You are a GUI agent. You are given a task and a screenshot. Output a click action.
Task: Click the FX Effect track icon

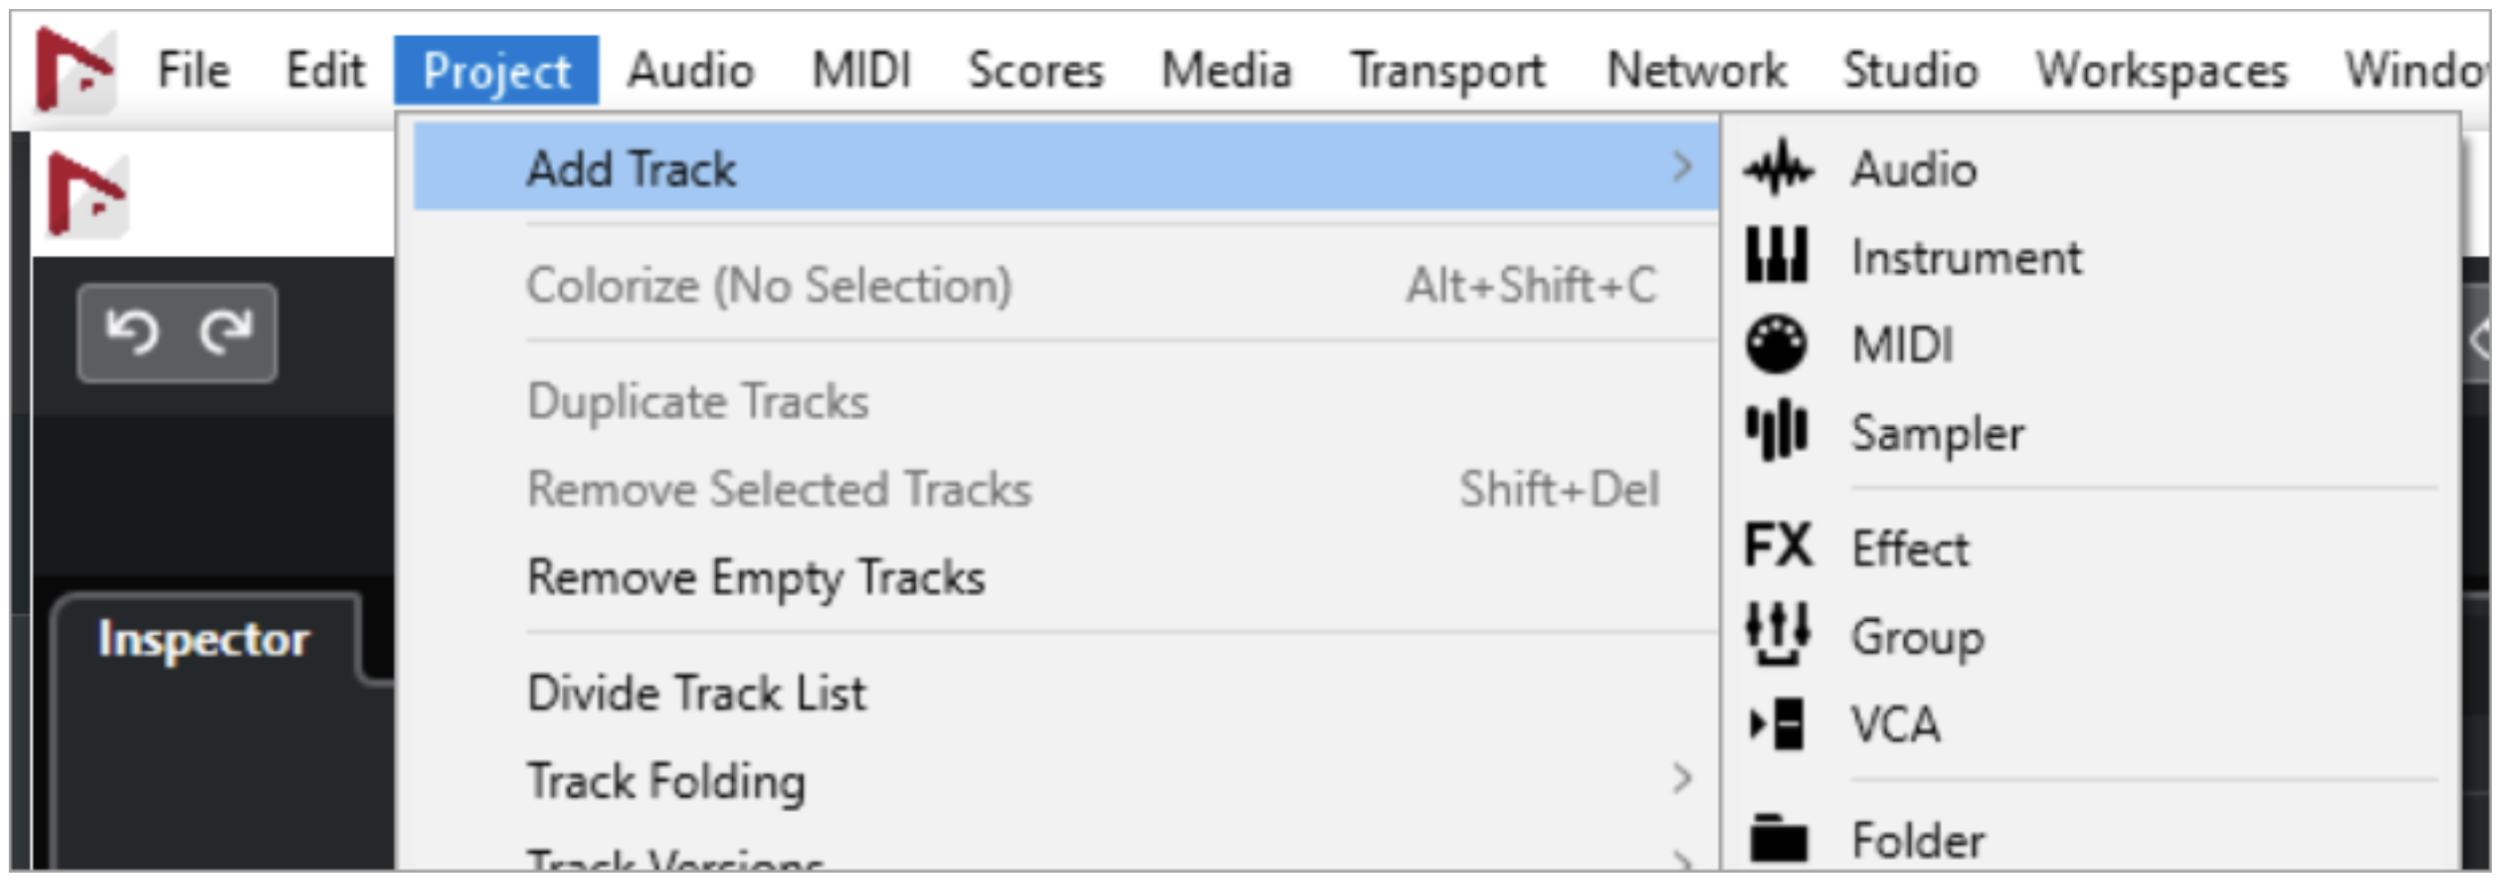click(1778, 547)
